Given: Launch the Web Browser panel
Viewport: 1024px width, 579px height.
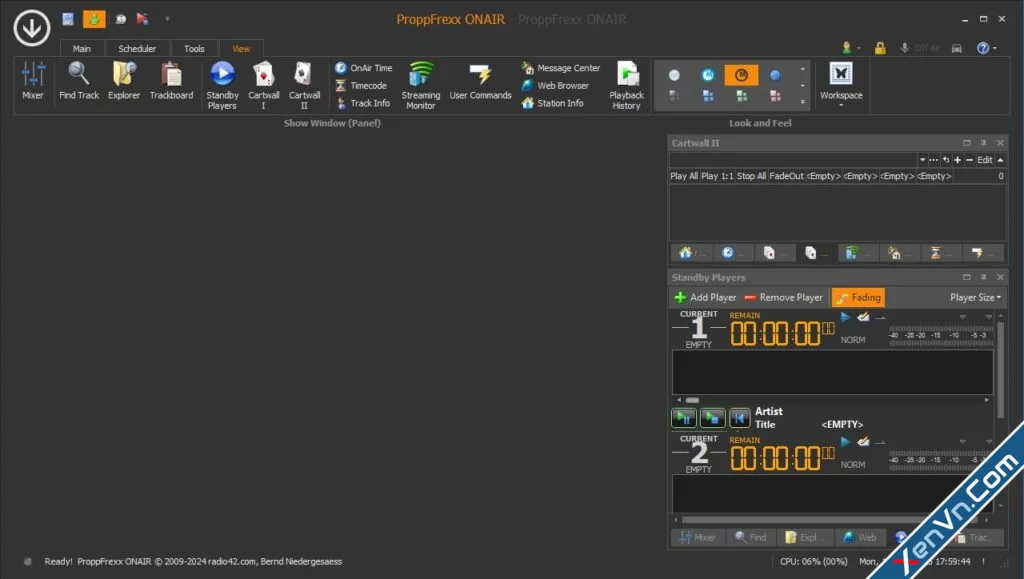Looking at the screenshot, I should [x=555, y=86].
